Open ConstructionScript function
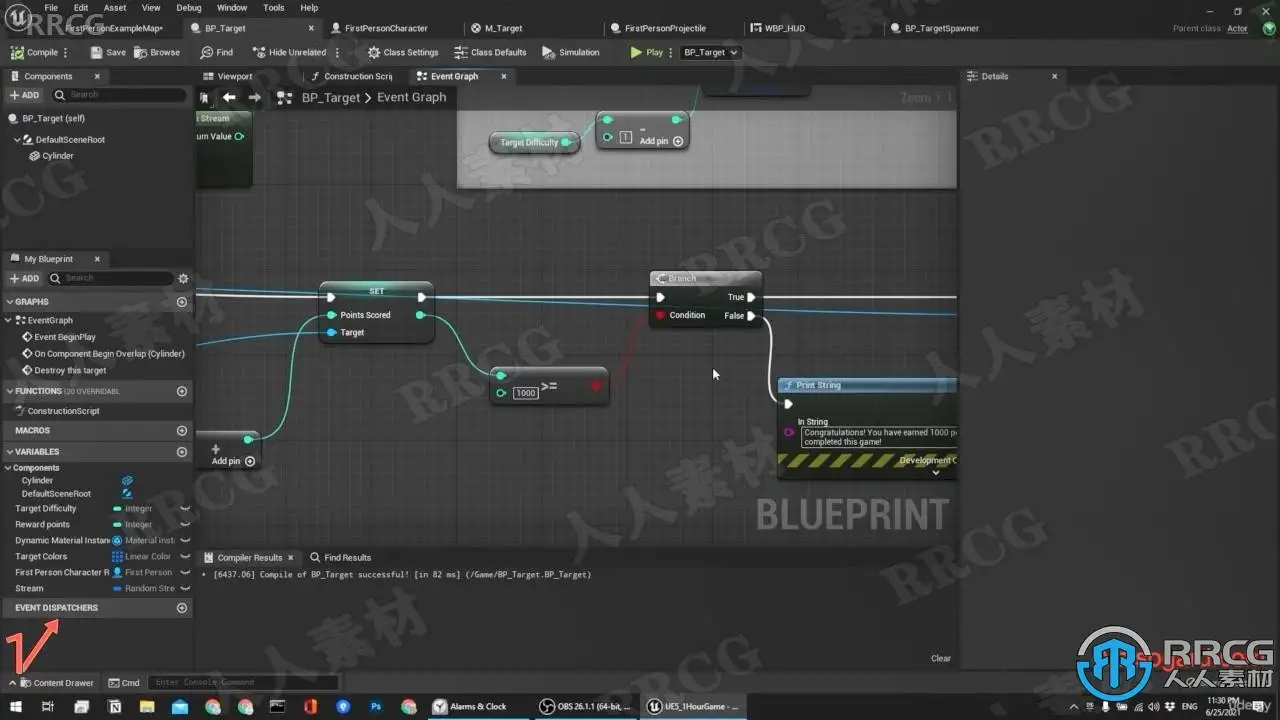The image size is (1280, 720). [63, 411]
